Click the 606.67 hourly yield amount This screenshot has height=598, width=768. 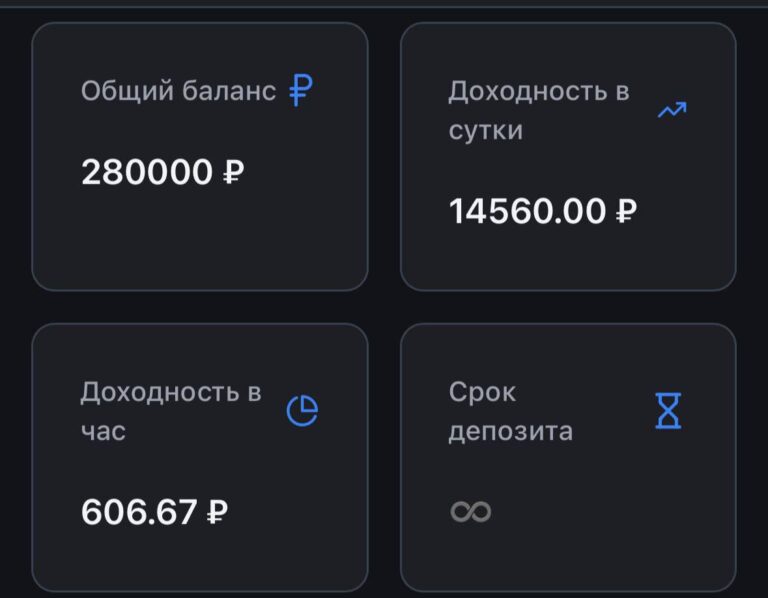point(139,513)
